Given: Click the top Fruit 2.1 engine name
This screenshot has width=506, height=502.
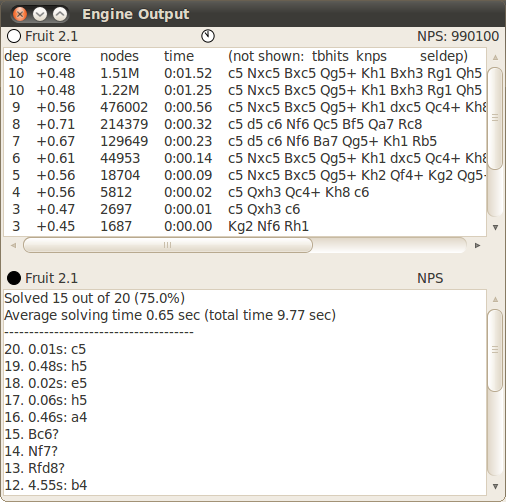Looking at the screenshot, I should coord(52,36).
